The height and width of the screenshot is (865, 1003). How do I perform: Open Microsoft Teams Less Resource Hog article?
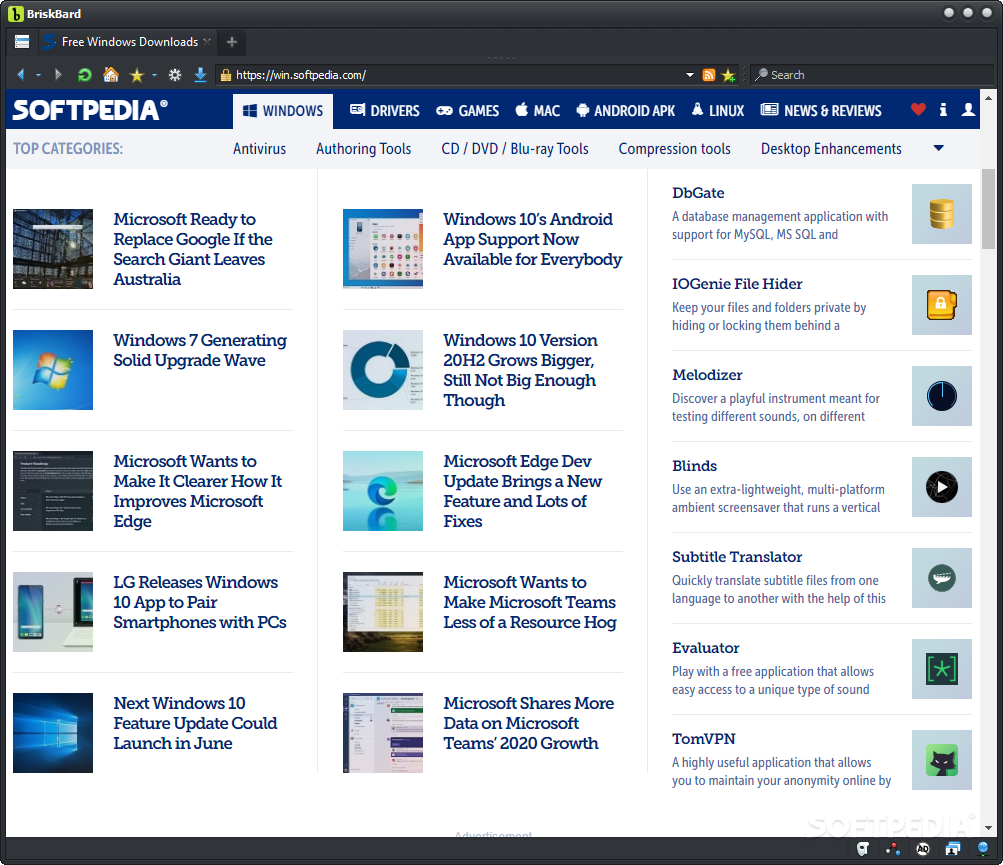(530, 602)
